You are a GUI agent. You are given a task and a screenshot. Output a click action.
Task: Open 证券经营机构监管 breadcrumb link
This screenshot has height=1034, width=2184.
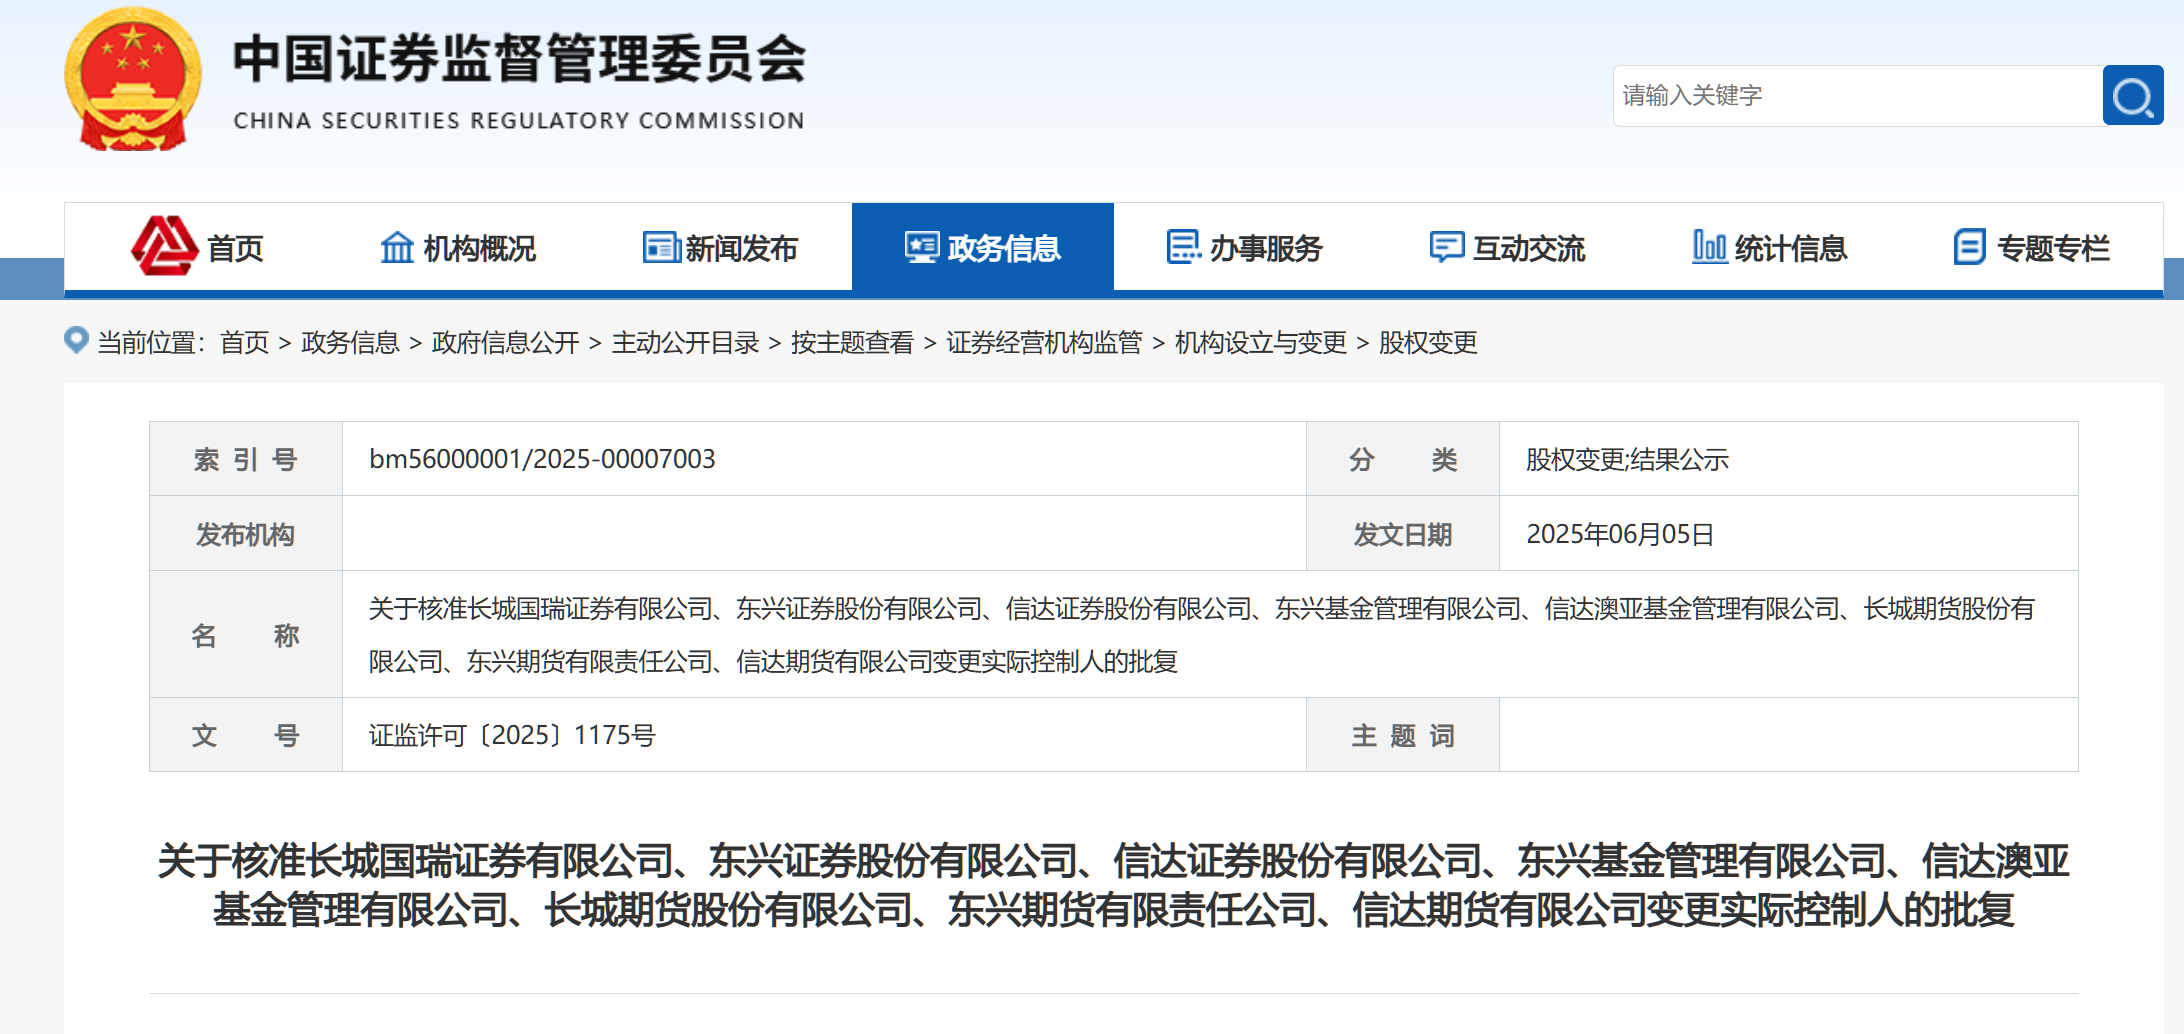[1045, 343]
